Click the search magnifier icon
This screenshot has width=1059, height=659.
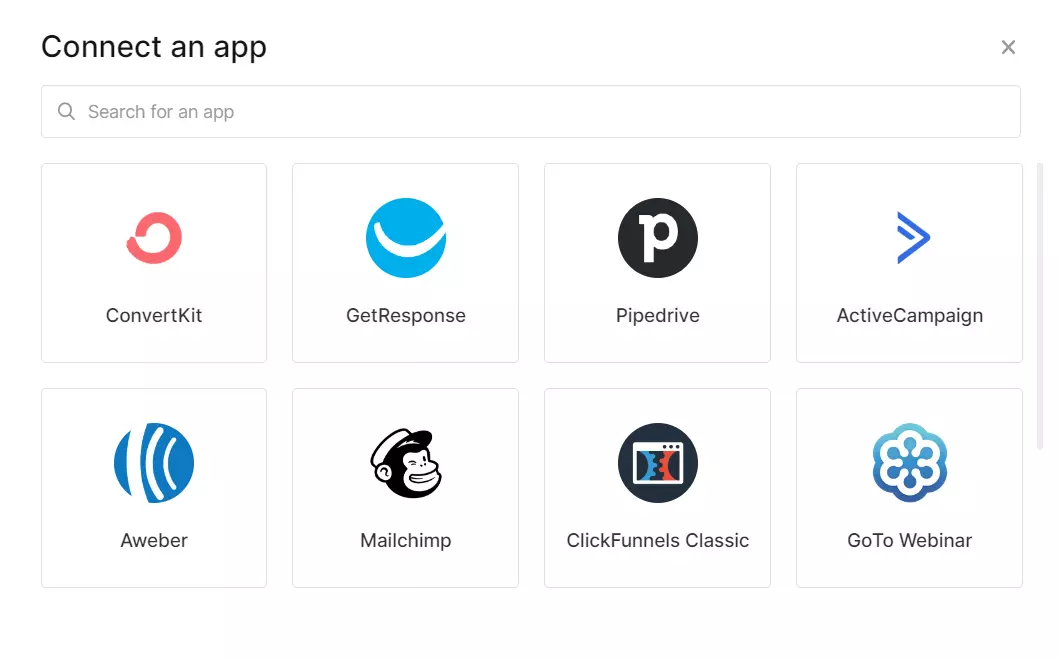67,112
